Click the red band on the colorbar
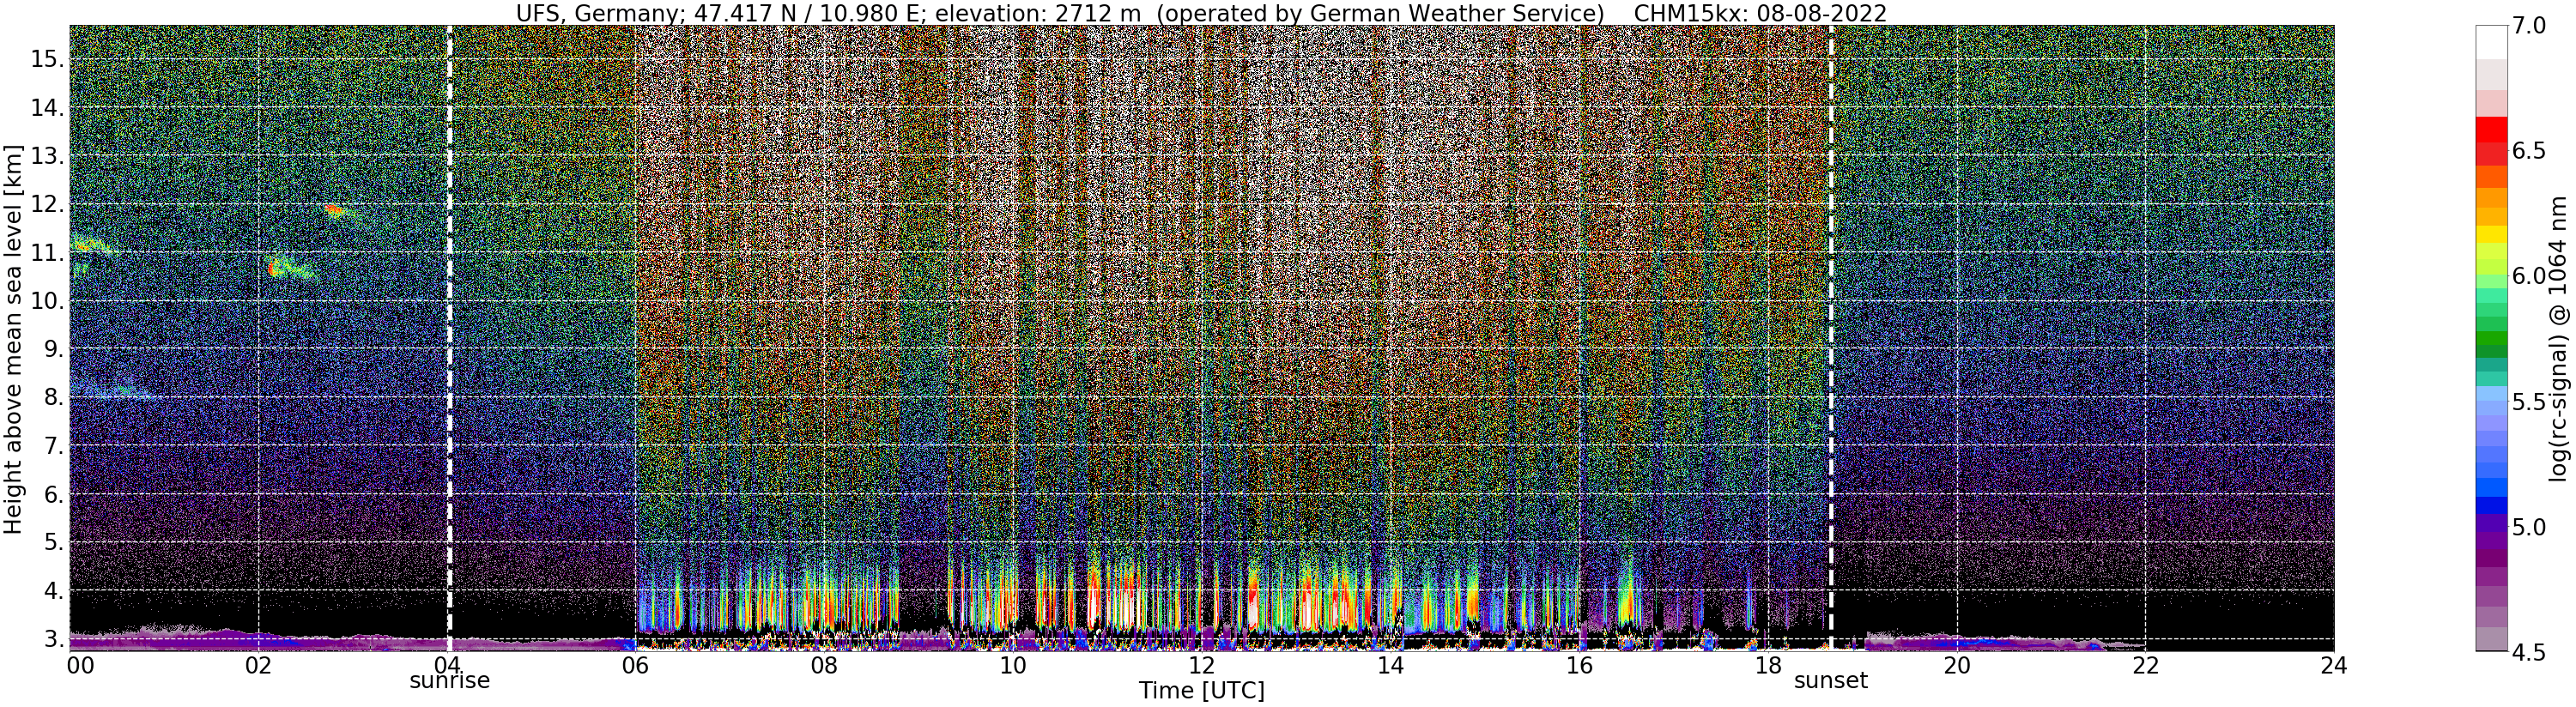Image resolution: width=2576 pixels, height=707 pixels. 2490,129
